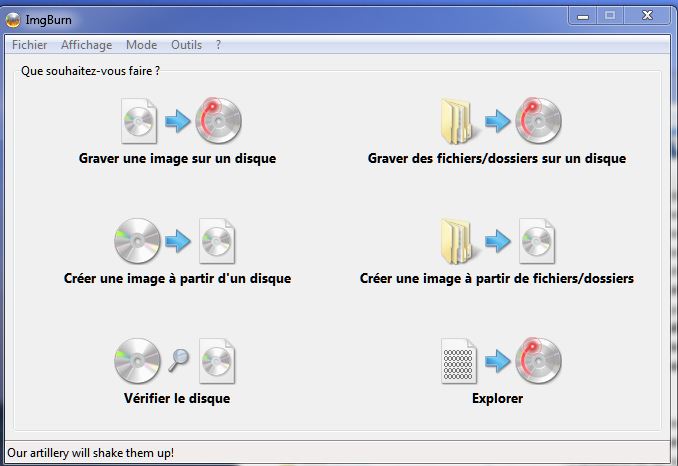Viewport: 678px width, 466px height.
Task: Click blue arrow above Créer une image à partir de fichiers/dossiers
Action: pyautogui.click(x=497, y=241)
